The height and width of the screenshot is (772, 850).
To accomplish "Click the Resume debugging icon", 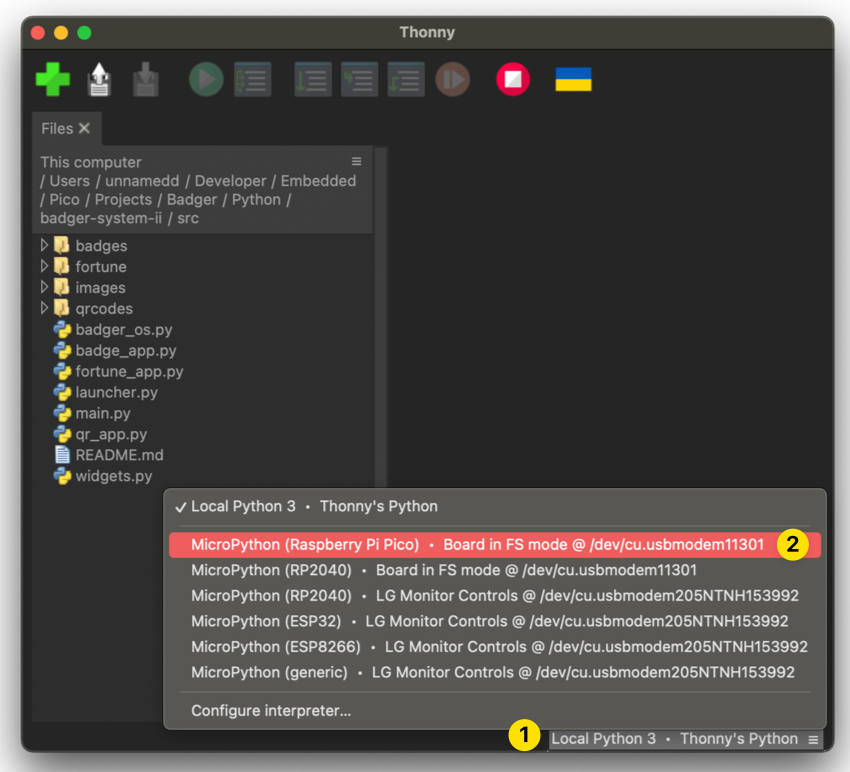I will pos(453,79).
